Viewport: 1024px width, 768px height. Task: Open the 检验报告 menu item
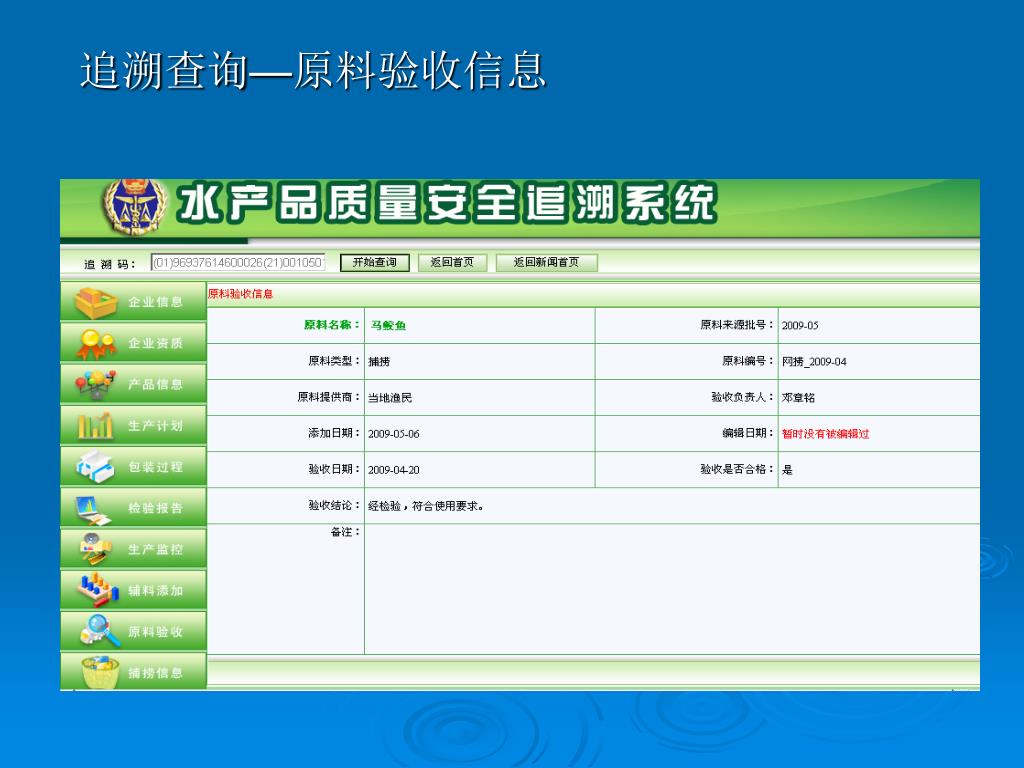133,507
